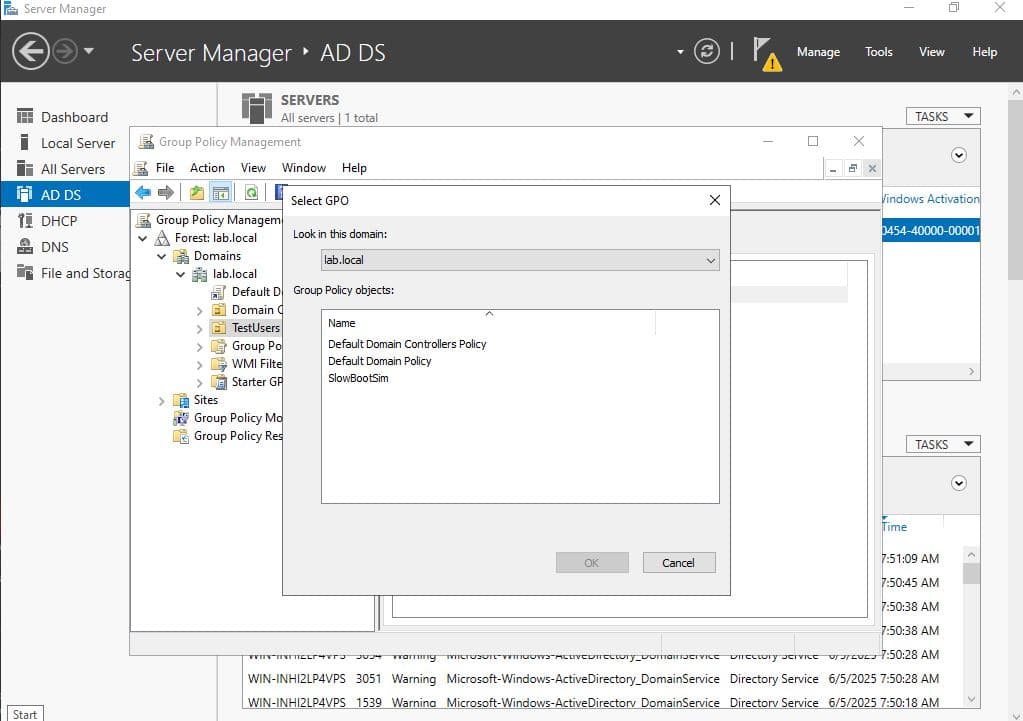1023x721 pixels.
Task: Open the notifications flag with warning
Action: click(766, 53)
